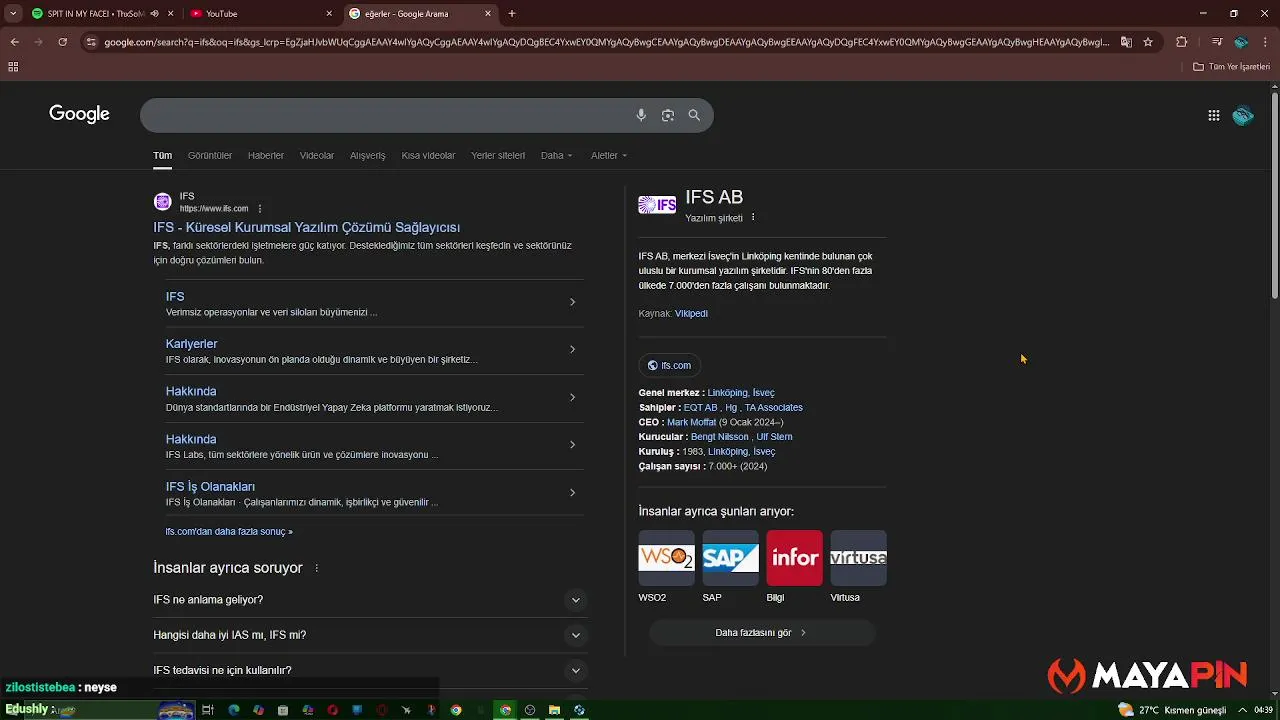1280x720 pixels.
Task: Switch to the Videolar tab
Action: pos(317,155)
